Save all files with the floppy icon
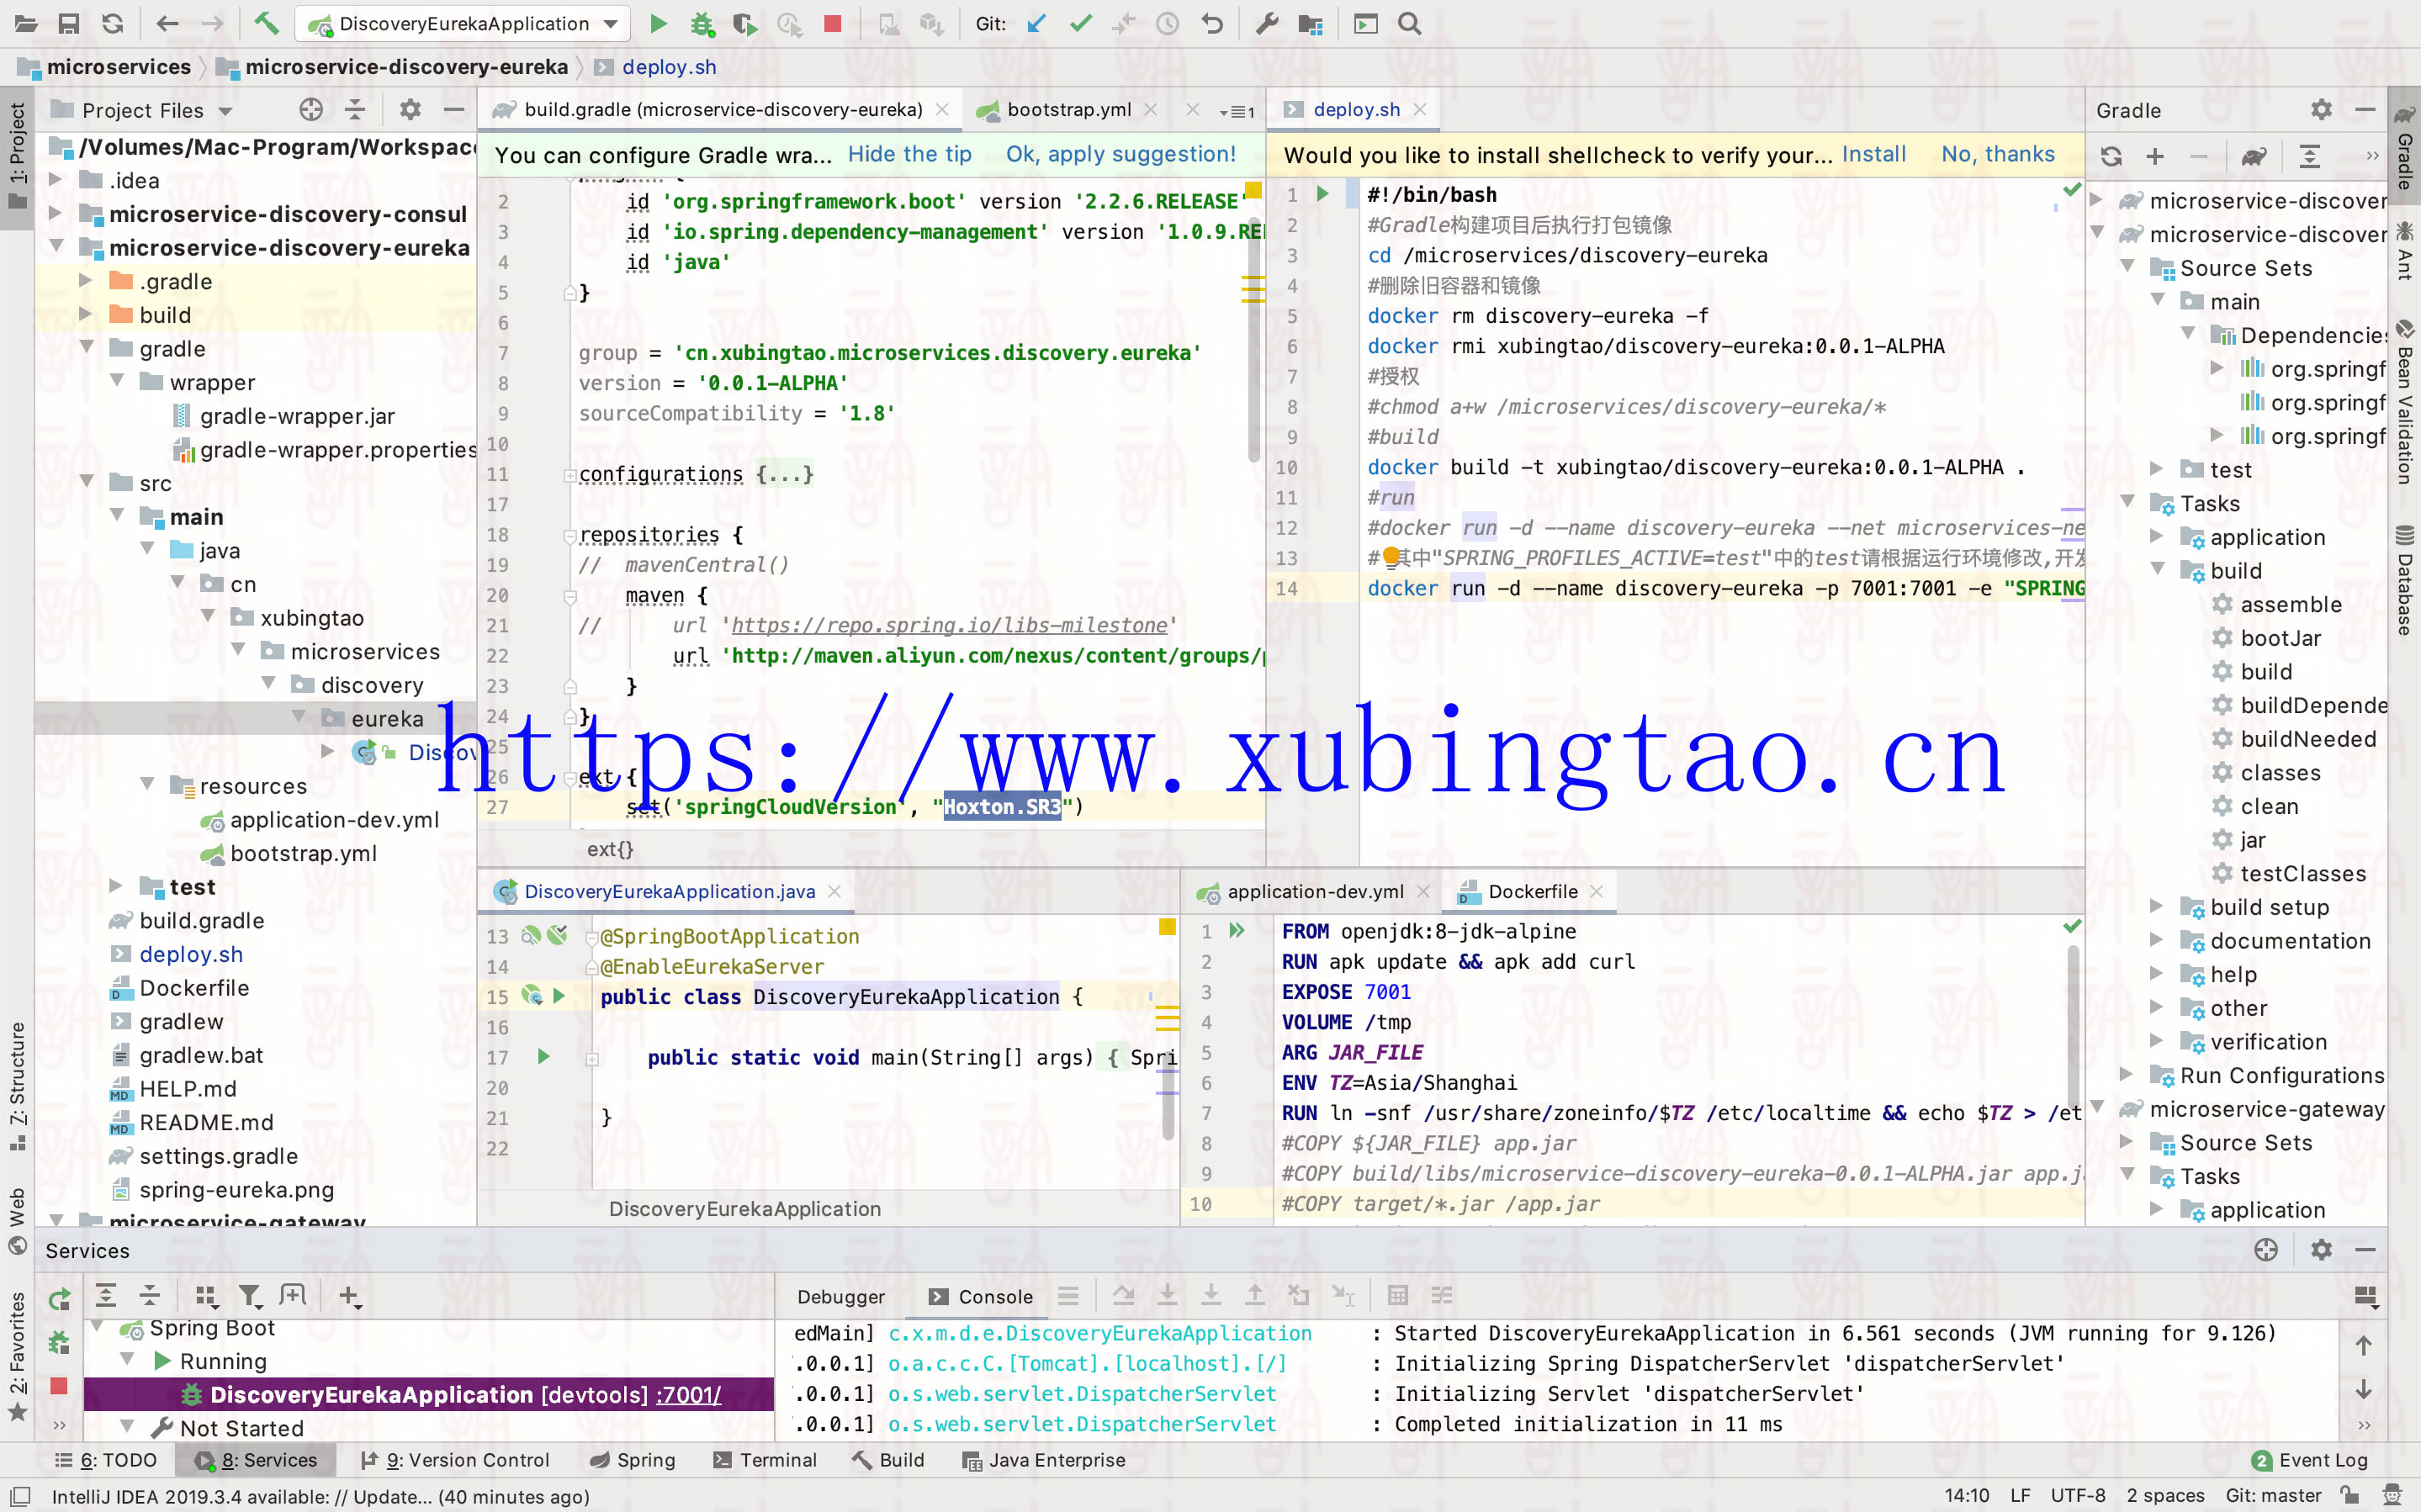 point(69,24)
